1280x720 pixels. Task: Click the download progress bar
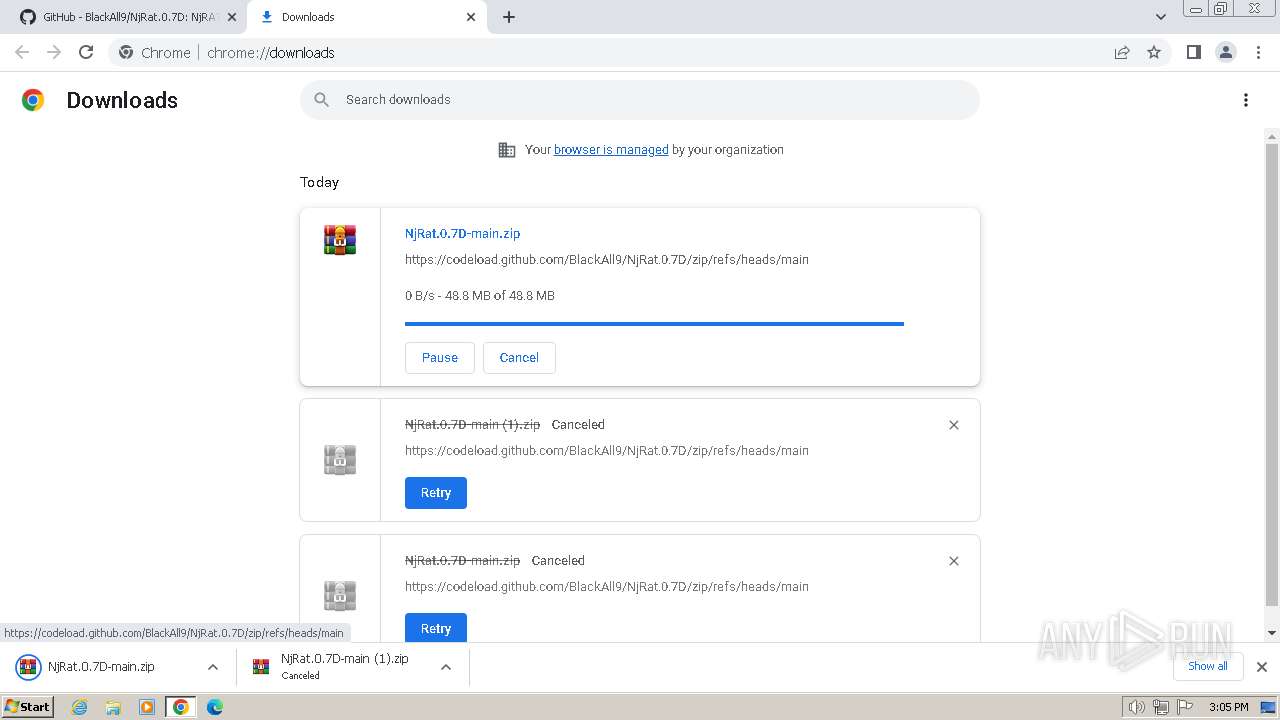(x=654, y=324)
